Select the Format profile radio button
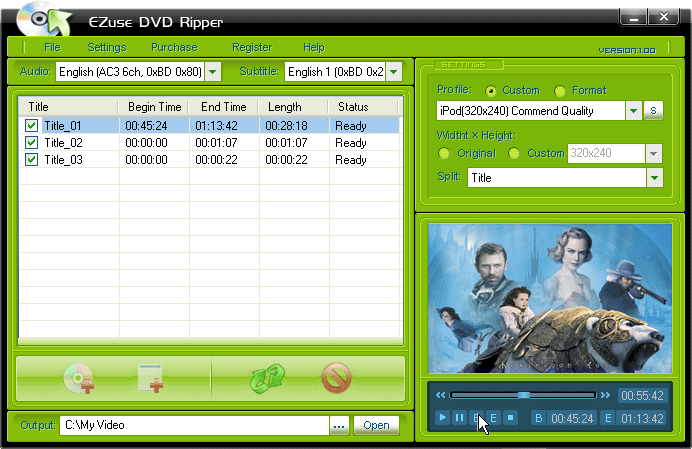 560,91
